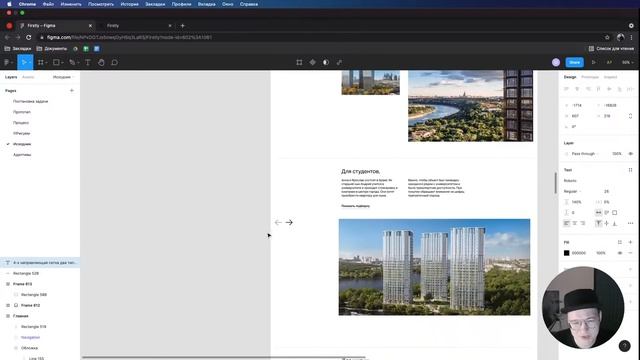Select the Pen tool in the toolbar
Image resolution: width=640 pixels, height=360 pixels.
72,62
